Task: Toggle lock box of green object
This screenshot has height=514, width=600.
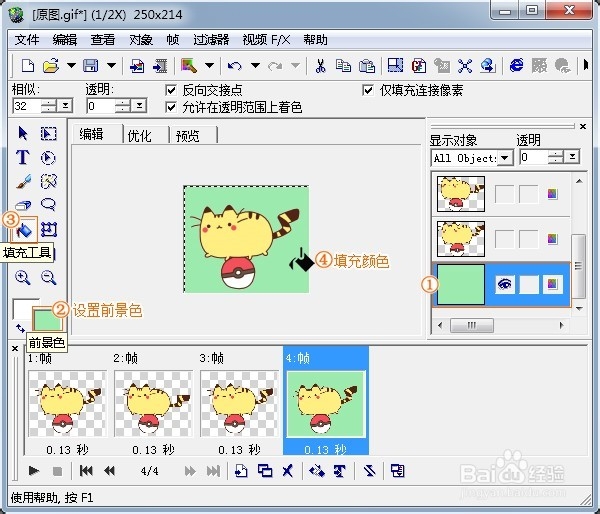Action: pos(528,284)
